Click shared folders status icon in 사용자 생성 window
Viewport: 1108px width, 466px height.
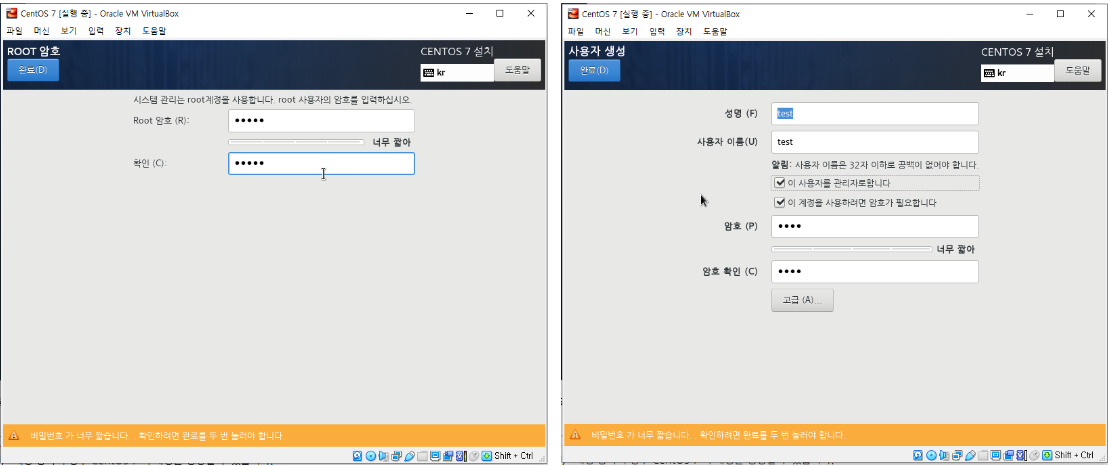[x=983, y=456]
